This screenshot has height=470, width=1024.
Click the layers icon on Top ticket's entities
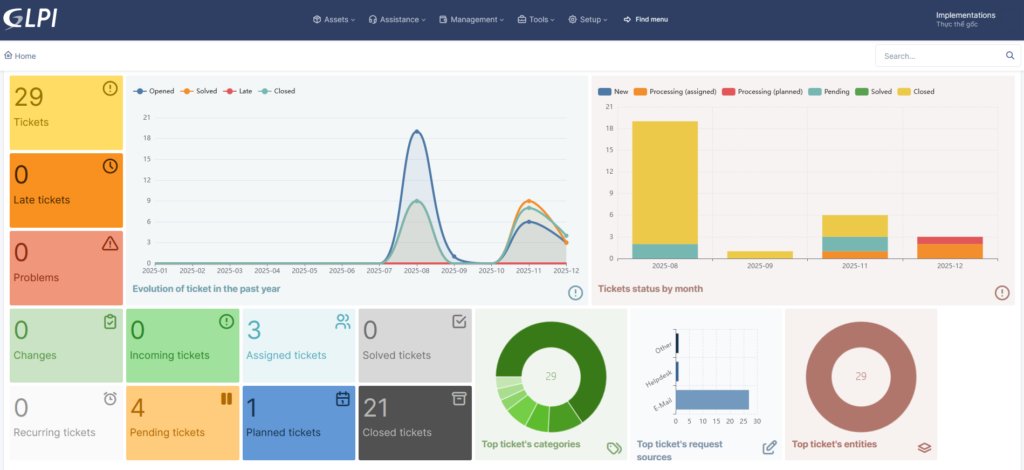[x=924, y=447]
